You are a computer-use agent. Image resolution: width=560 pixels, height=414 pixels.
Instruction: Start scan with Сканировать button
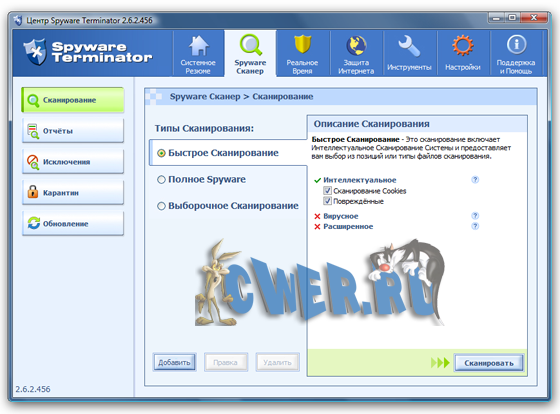tap(489, 363)
